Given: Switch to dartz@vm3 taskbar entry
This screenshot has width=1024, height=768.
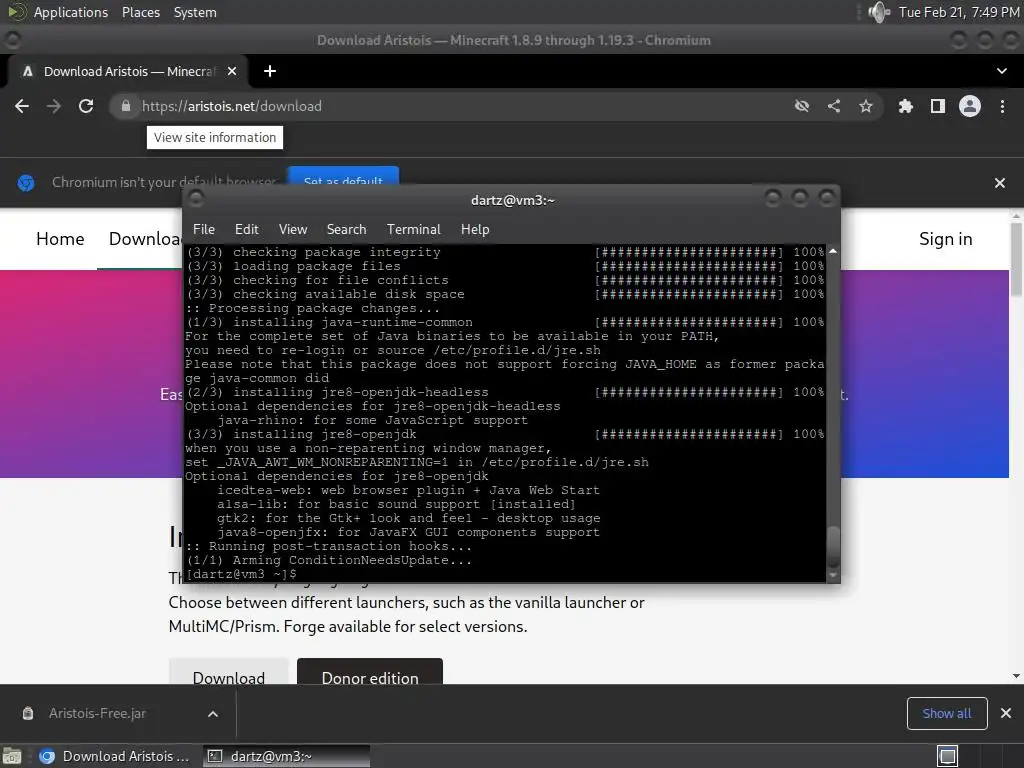Looking at the screenshot, I should [286, 756].
